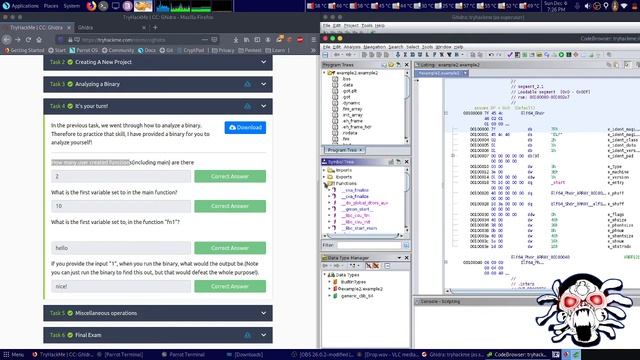
Task: Select __gmon_start__ in Symbol Tree
Action: [357, 209]
